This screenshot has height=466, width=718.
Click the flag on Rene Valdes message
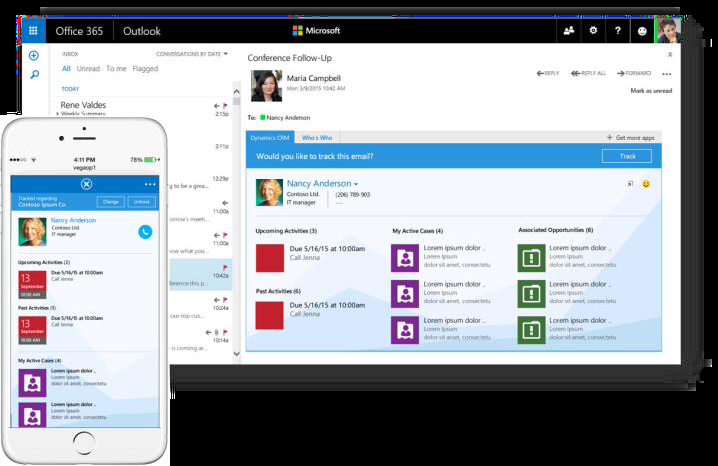pyautogui.click(x=225, y=106)
